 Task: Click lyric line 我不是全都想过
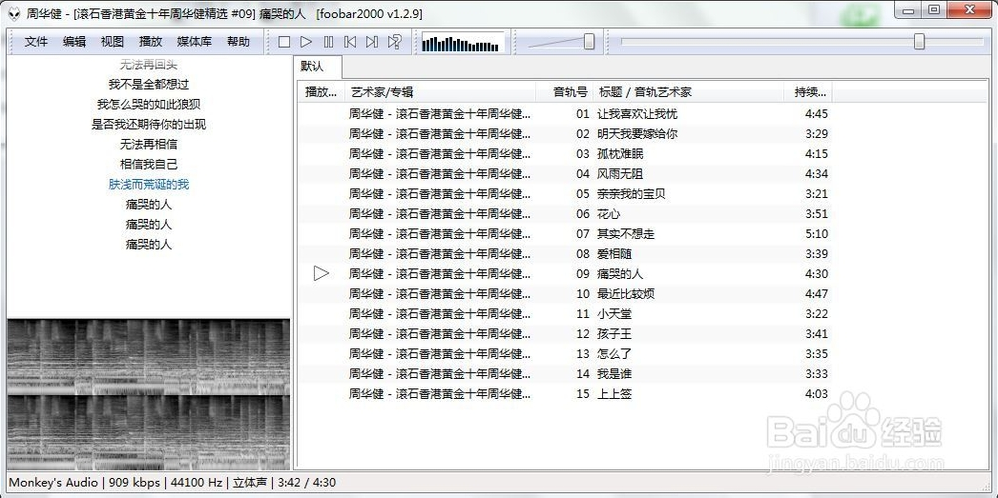(x=148, y=84)
